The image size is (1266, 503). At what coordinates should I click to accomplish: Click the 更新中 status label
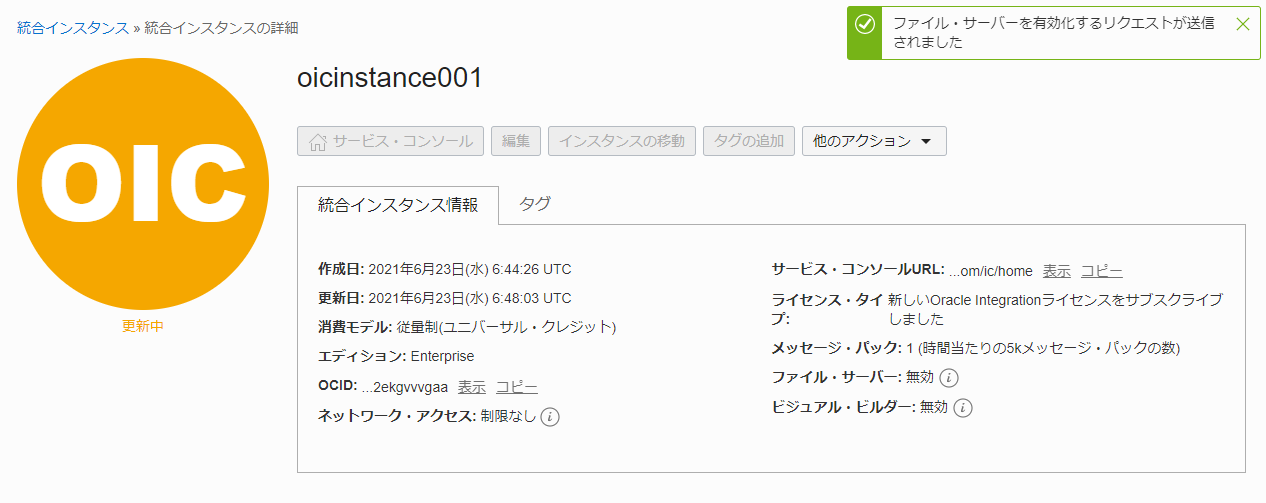point(143,326)
